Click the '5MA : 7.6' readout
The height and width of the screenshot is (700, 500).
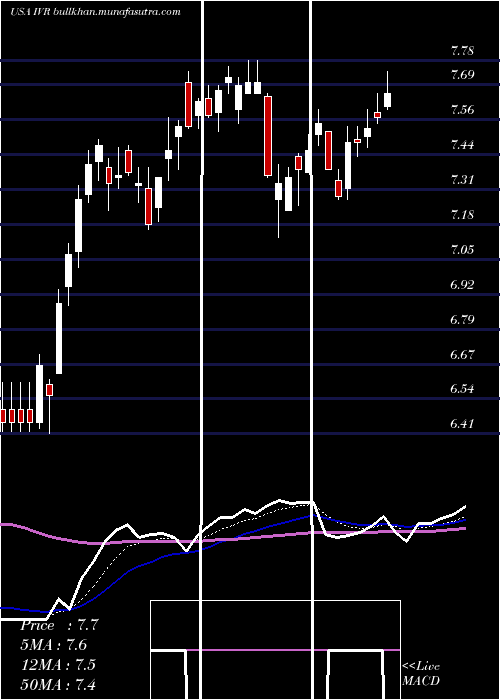click(x=54, y=645)
